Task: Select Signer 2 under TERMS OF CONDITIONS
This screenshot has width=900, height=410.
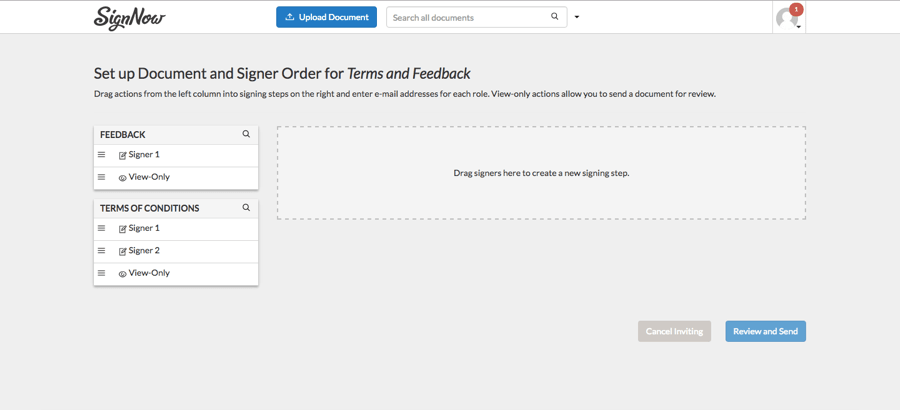Action: point(144,251)
